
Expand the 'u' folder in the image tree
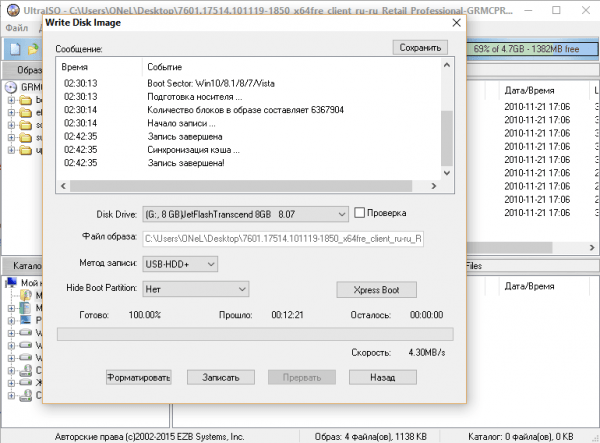(x=11, y=150)
